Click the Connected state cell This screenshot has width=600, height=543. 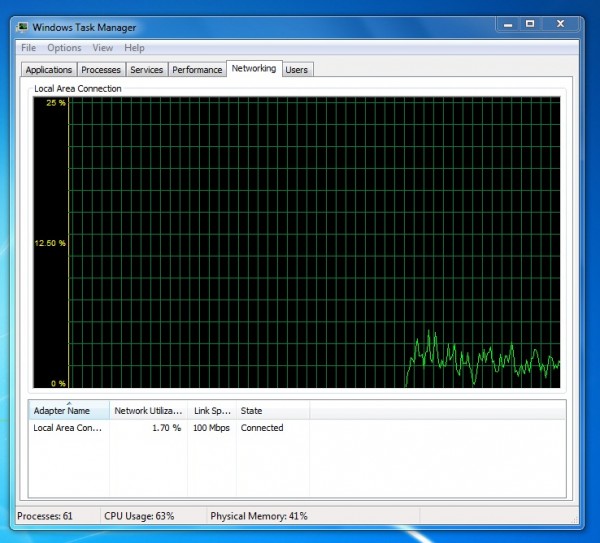point(262,428)
